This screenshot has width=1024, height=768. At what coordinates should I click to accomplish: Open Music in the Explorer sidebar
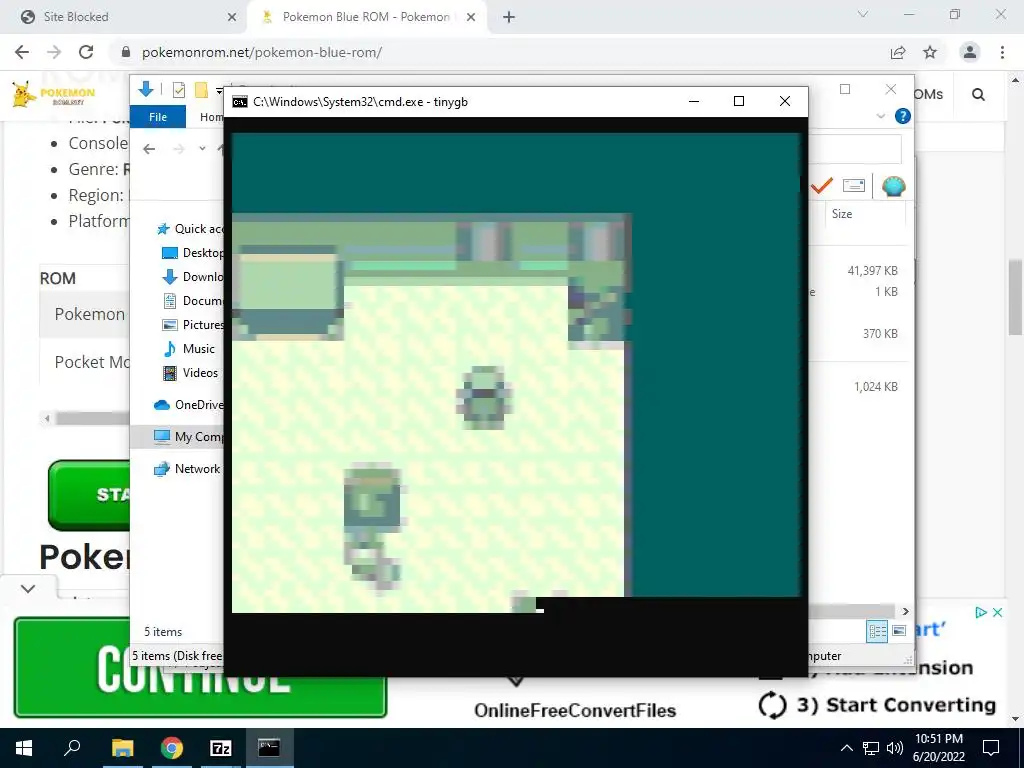pyautogui.click(x=189, y=349)
